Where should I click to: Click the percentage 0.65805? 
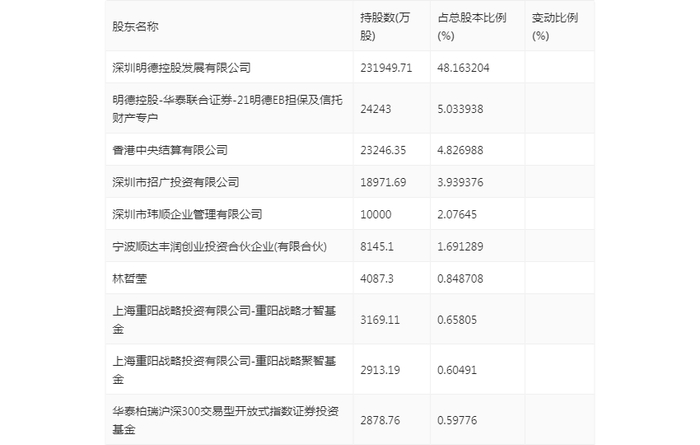[457, 320]
